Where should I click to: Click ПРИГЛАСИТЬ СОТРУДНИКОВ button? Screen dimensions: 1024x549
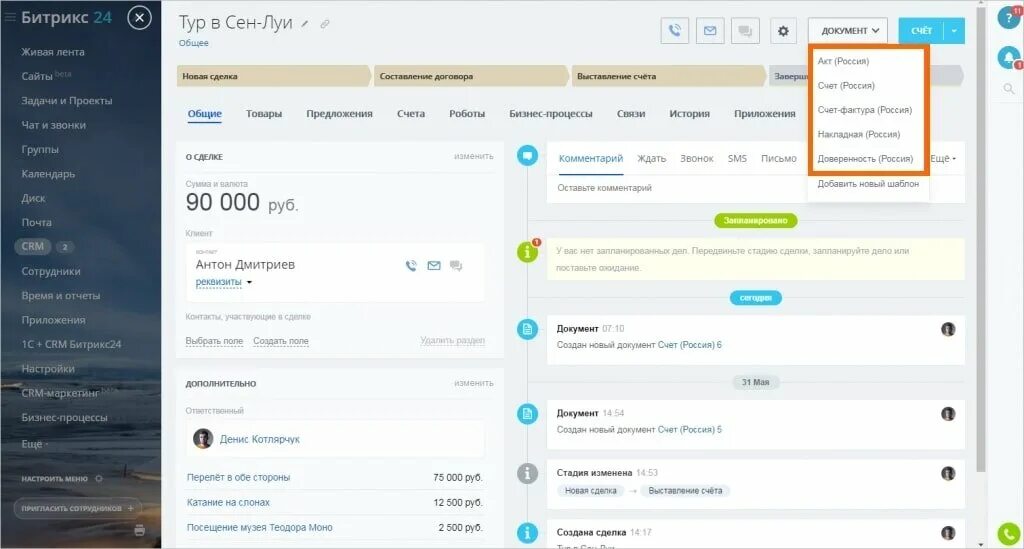pos(78,508)
